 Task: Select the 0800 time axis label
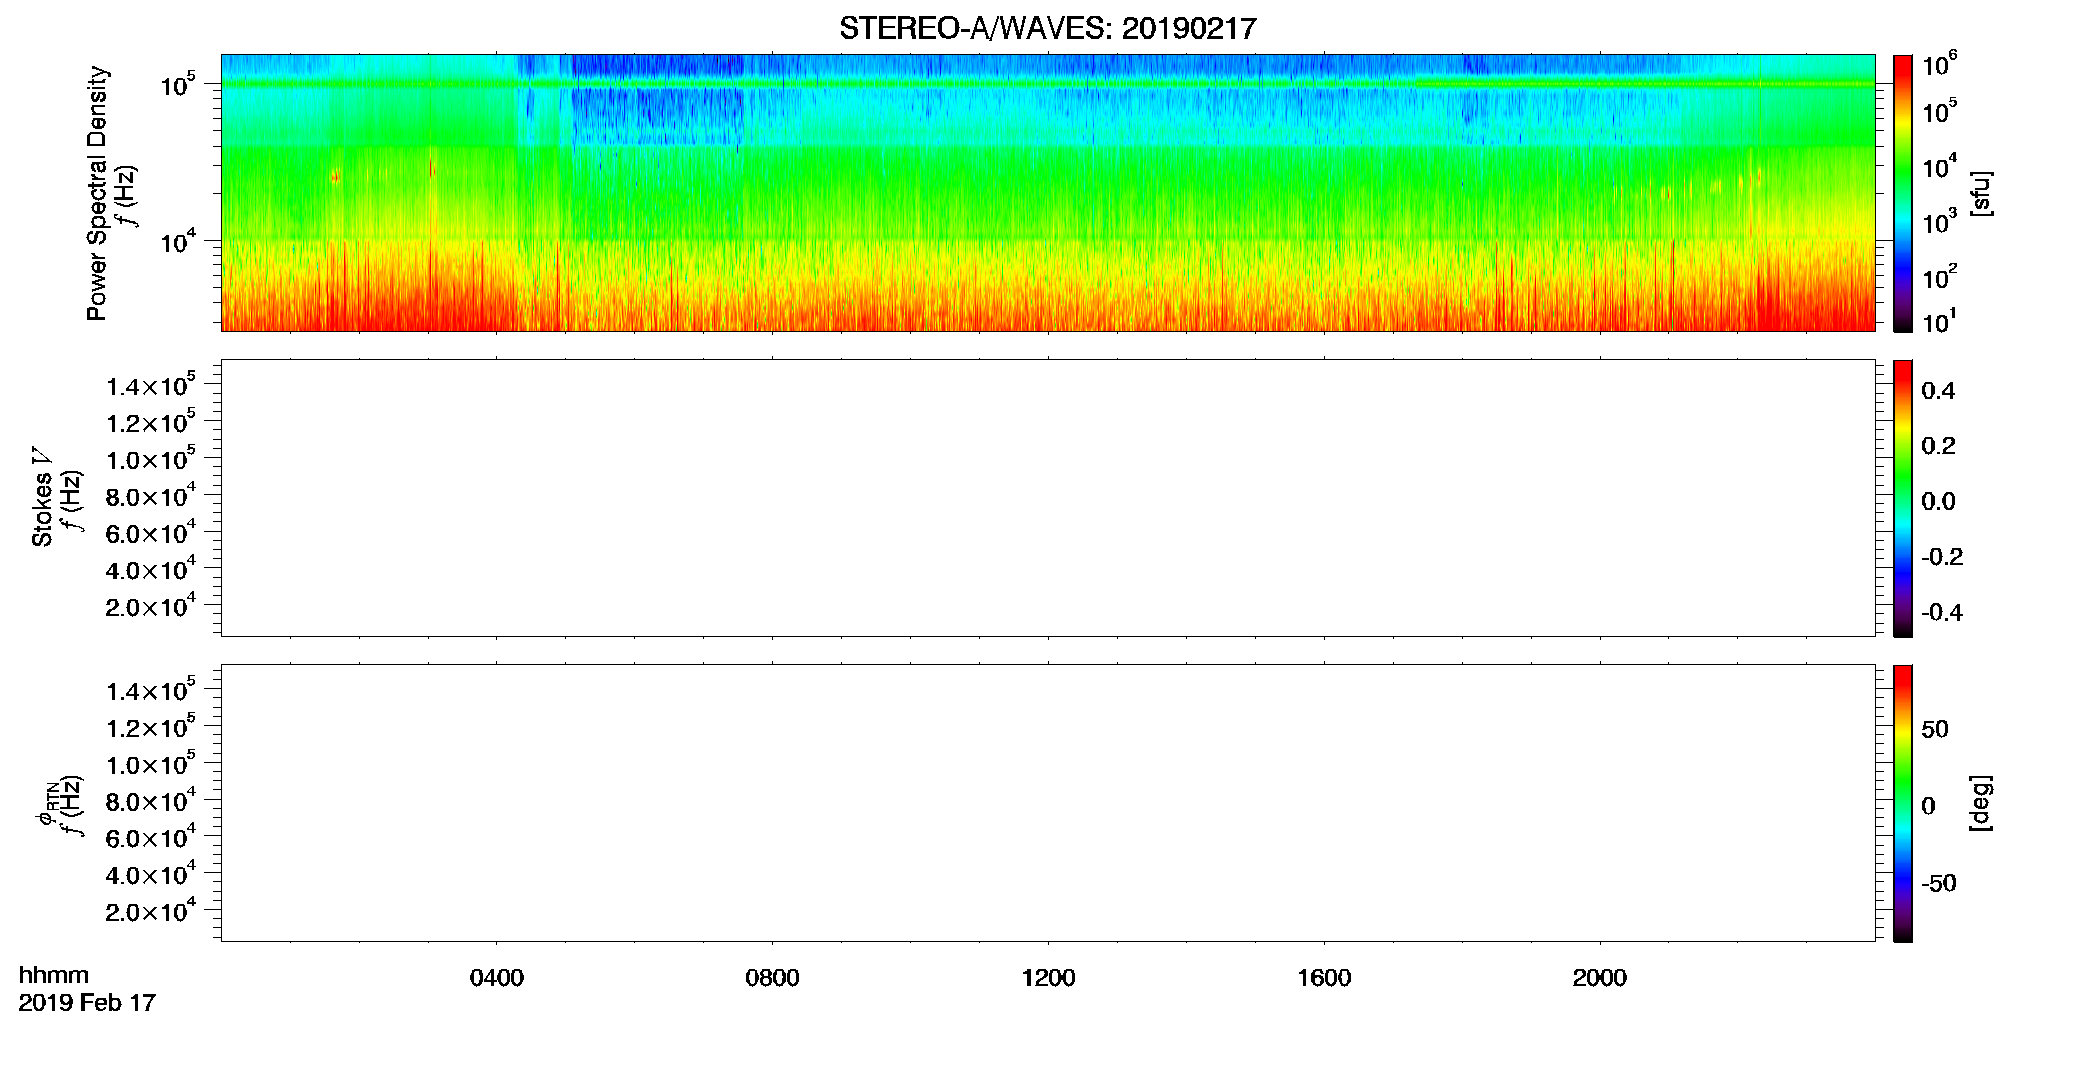[773, 978]
